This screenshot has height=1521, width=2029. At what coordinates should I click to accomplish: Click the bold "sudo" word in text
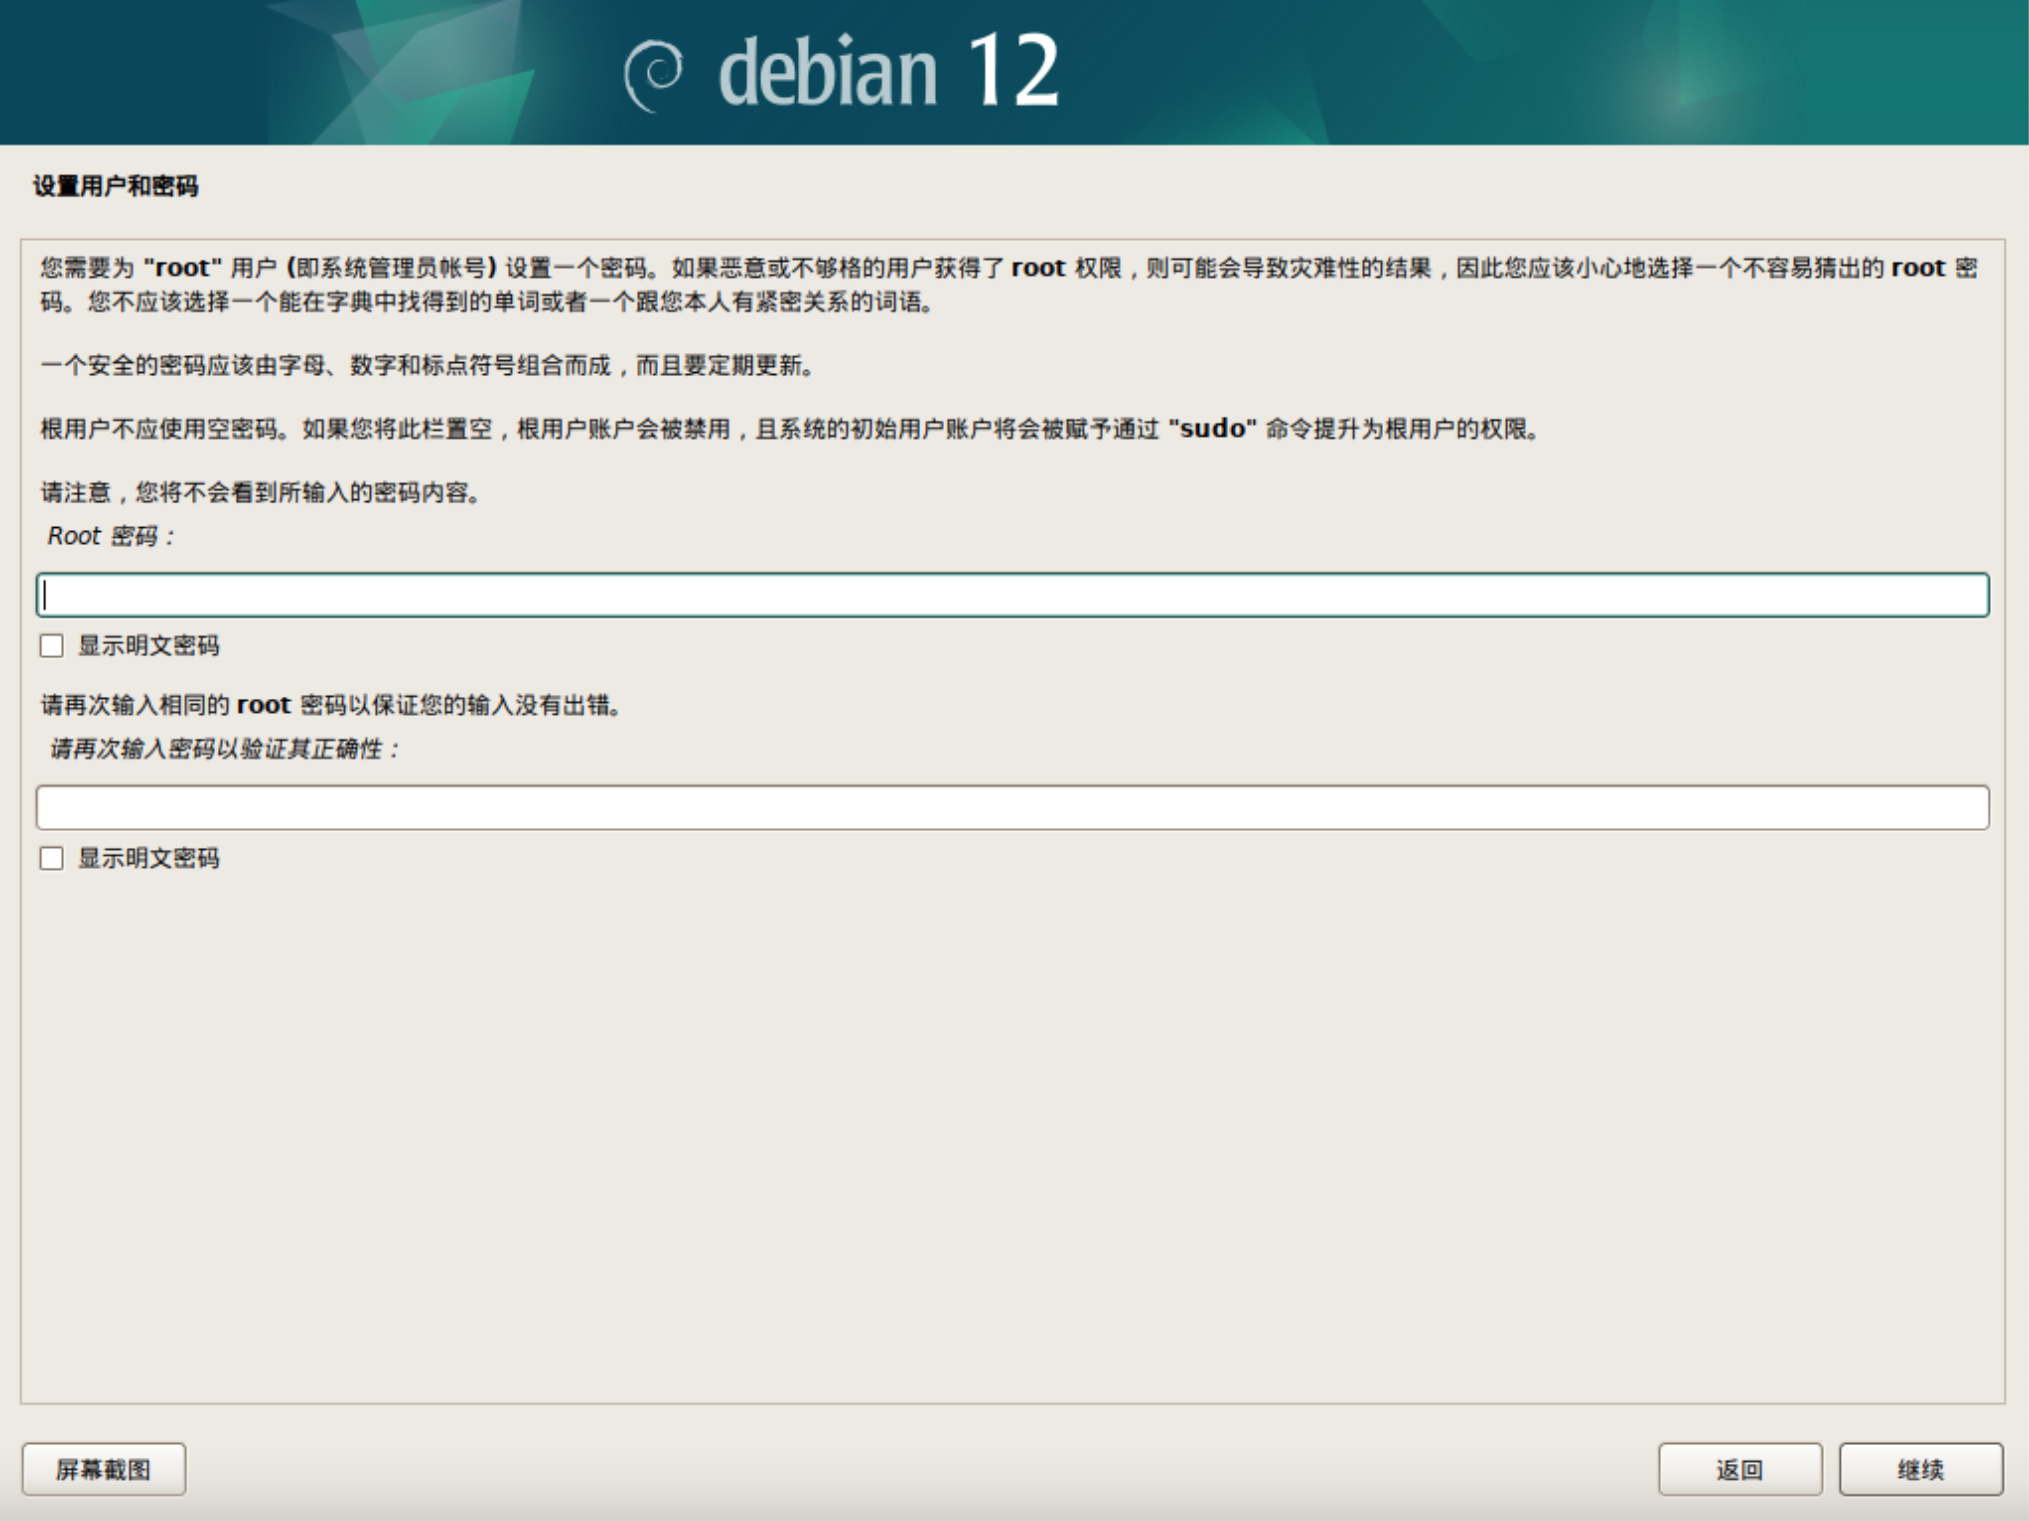[1212, 429]
